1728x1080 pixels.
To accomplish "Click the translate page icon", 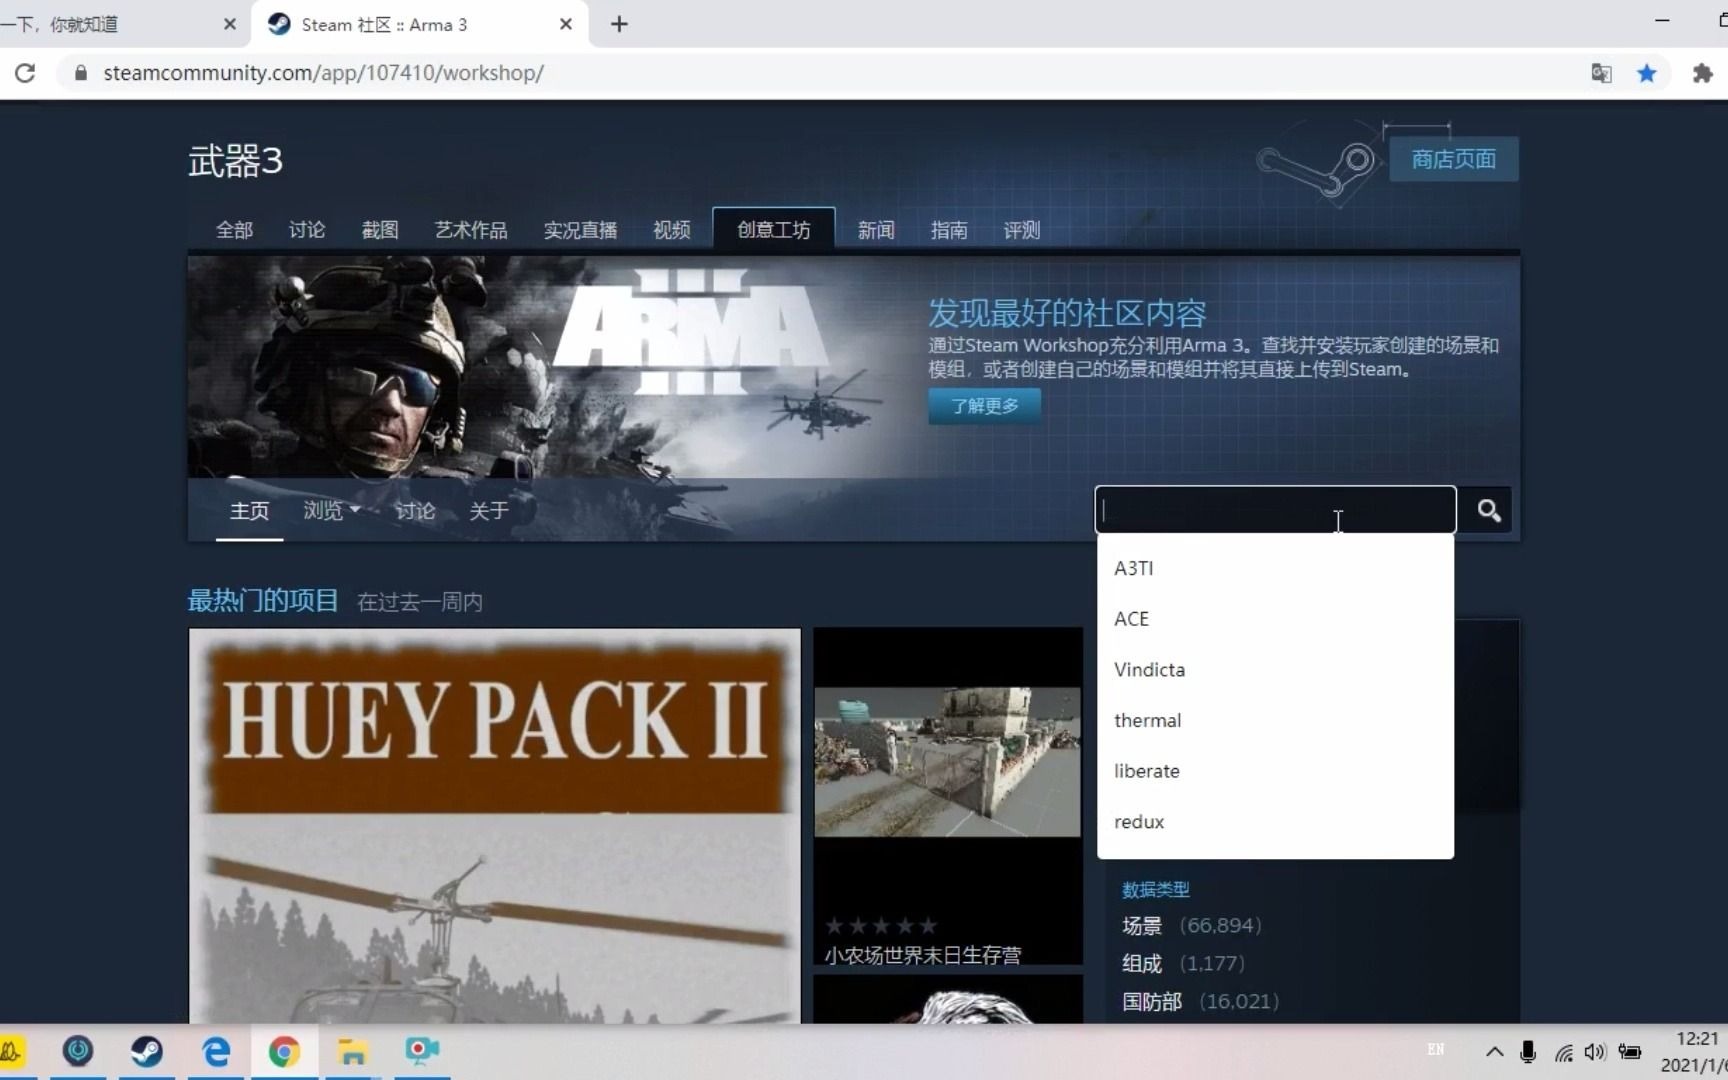I will click(1601, 73).
